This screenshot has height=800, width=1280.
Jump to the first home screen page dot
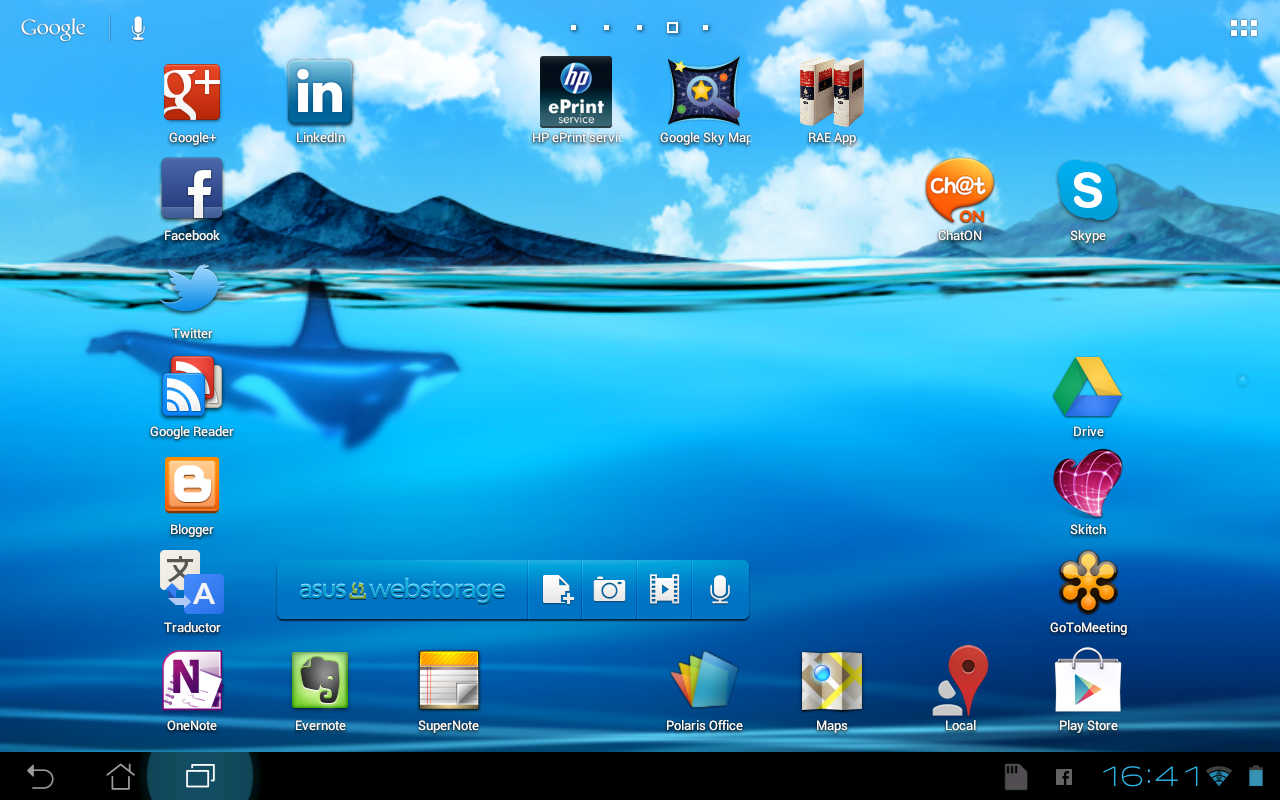[573, 28]
